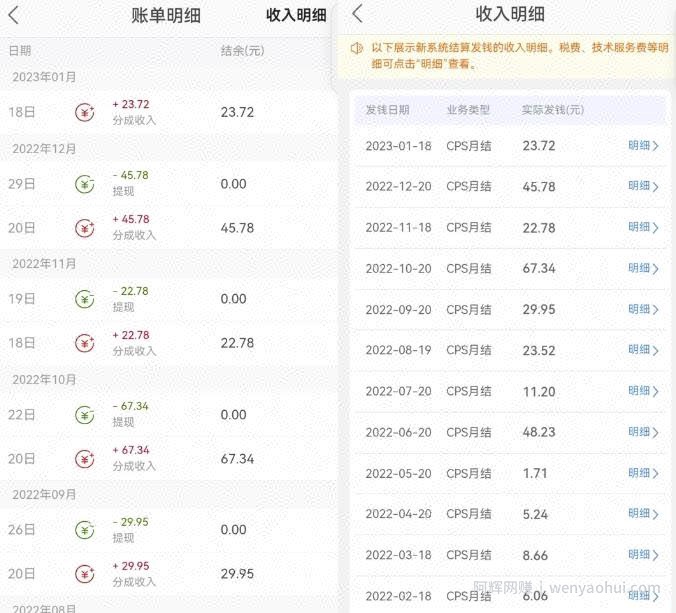
Task: Go back from 账单明细 page
Action: pos(14,16)
